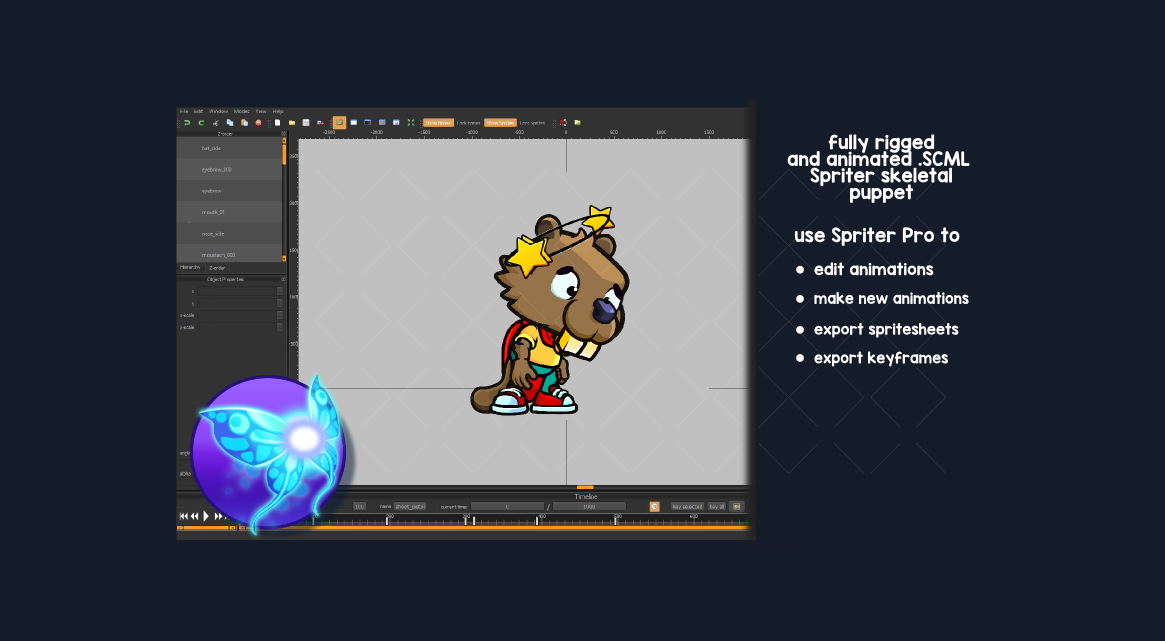This screenshot has width=1165, height=641.
Task: Click the animation length field showing 1000
Action: click(589, 507)
